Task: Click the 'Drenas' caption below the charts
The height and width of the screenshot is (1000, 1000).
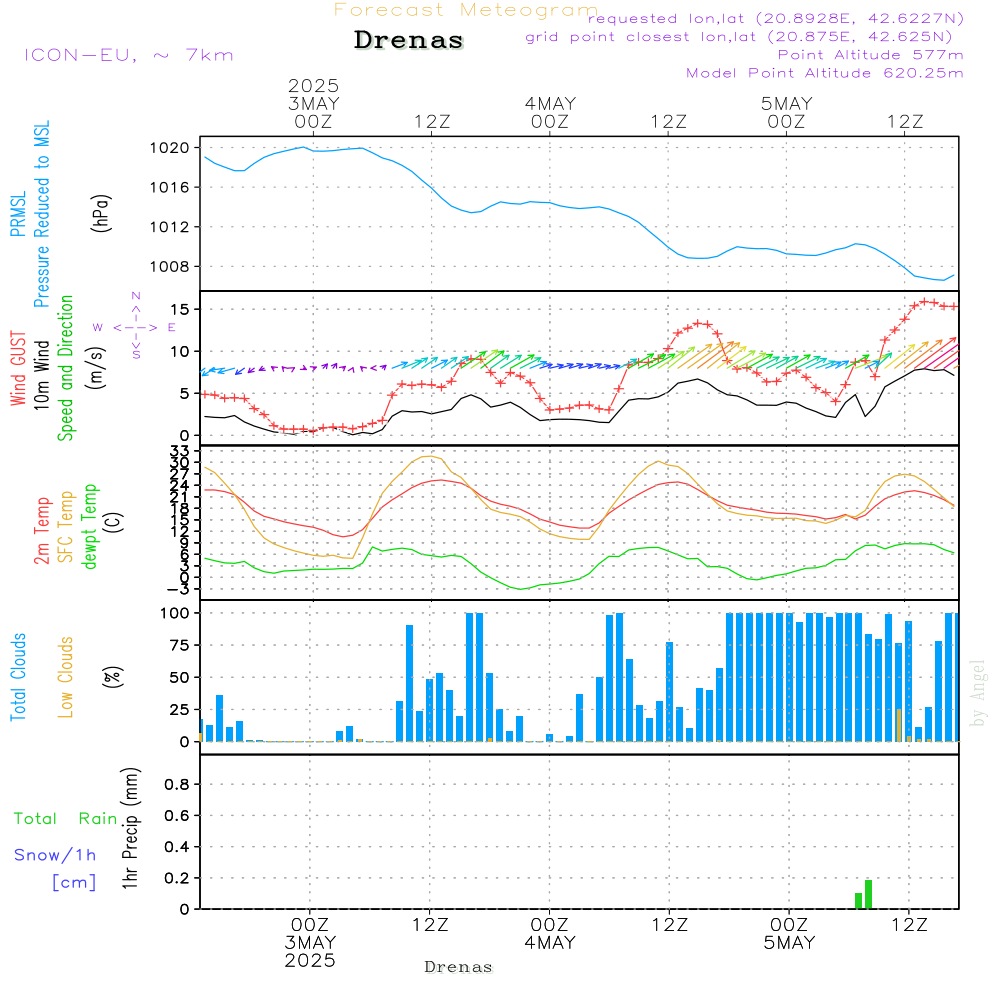Action: click(x=459, y=967)
